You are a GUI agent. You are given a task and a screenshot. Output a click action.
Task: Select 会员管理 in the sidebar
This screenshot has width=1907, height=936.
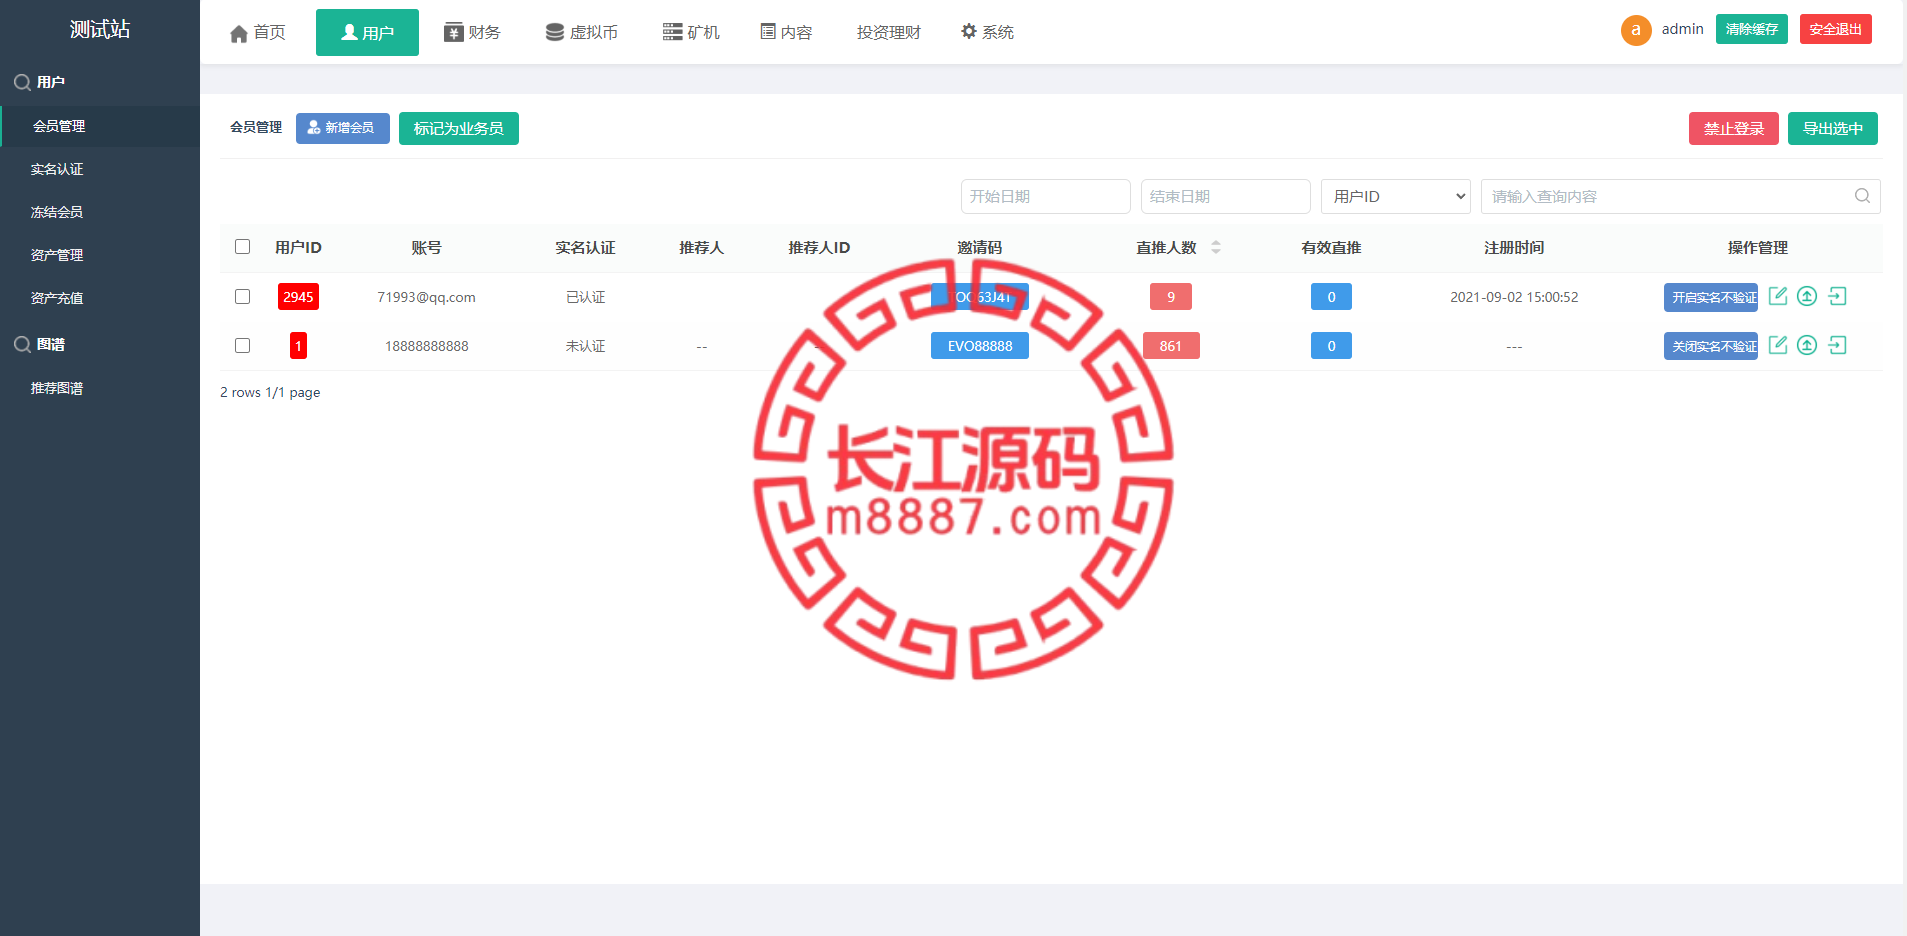click(100, 126)
